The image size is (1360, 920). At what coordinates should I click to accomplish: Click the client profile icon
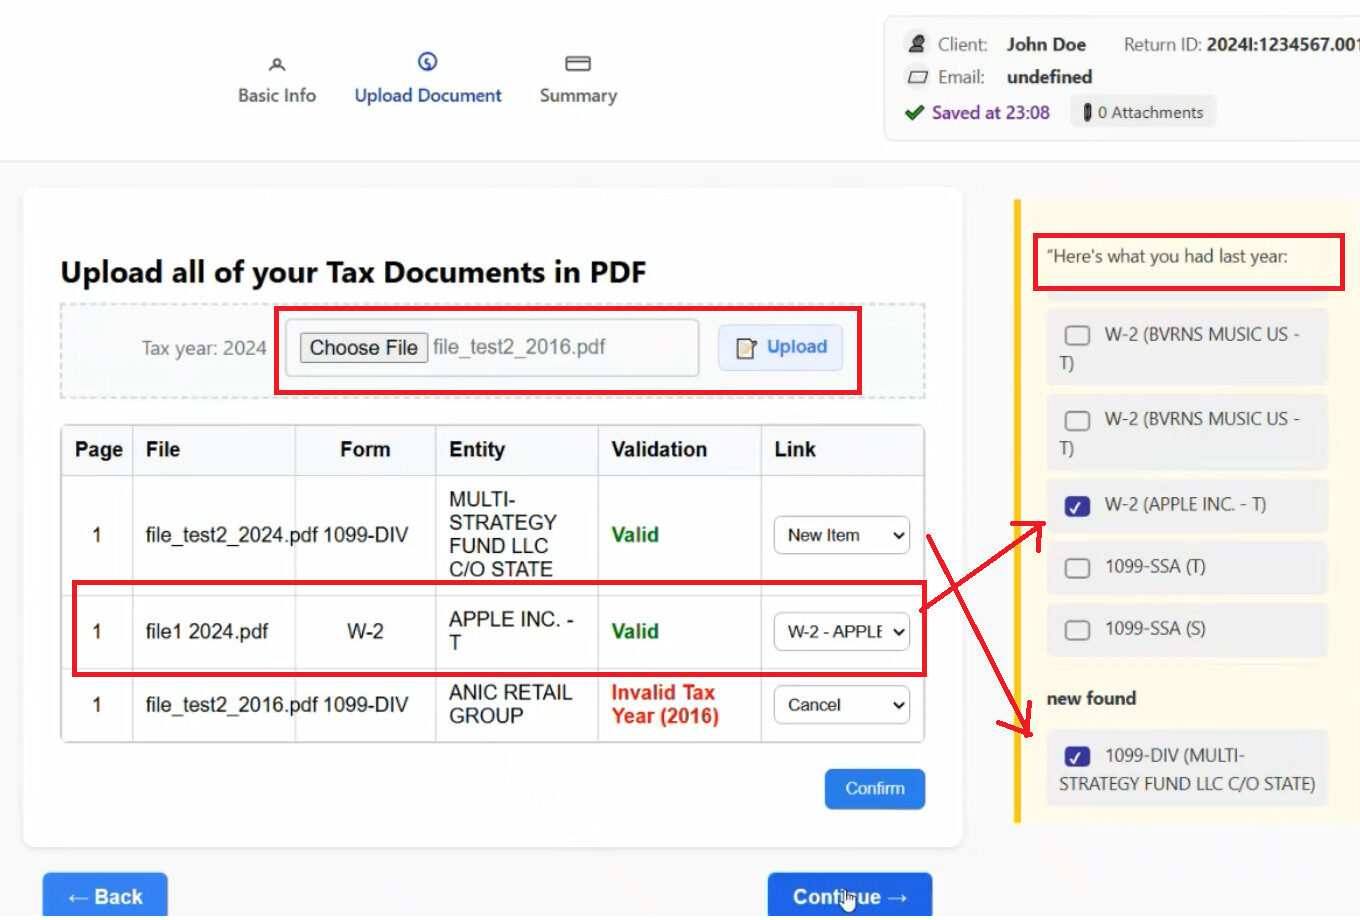tap(916, 44)
